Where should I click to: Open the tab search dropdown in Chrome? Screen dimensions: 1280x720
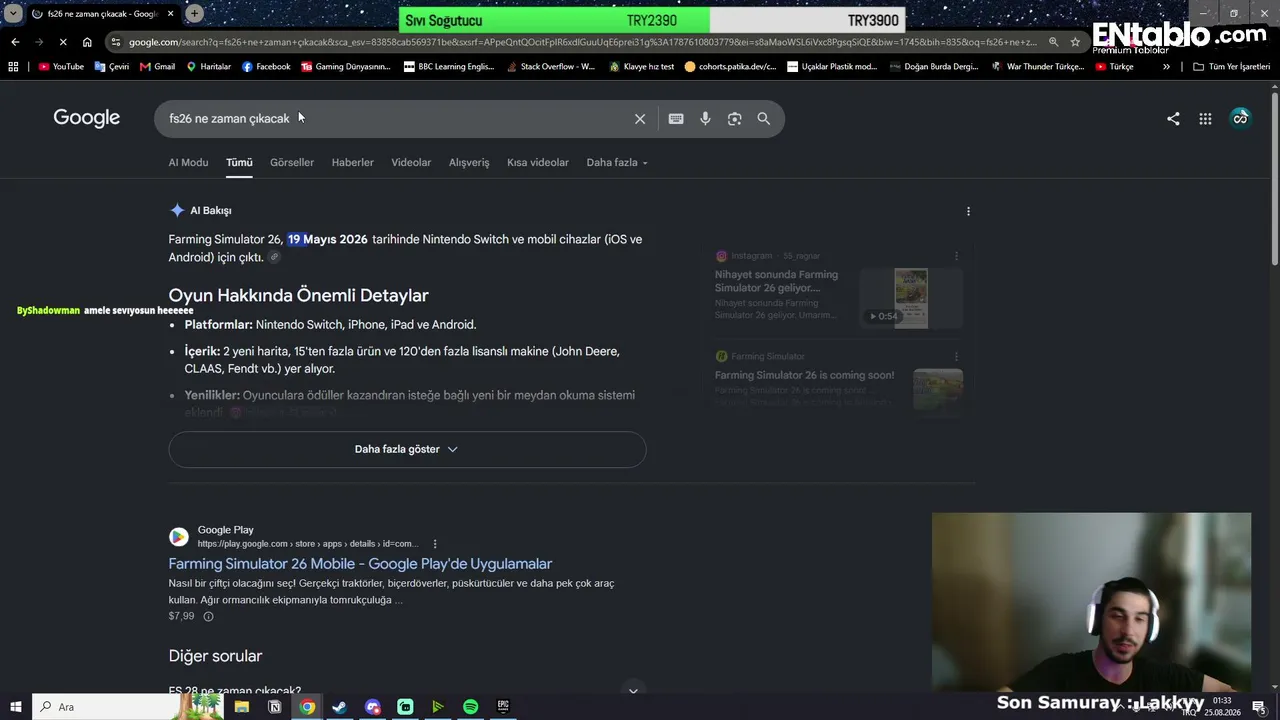[x=13, y=13]
